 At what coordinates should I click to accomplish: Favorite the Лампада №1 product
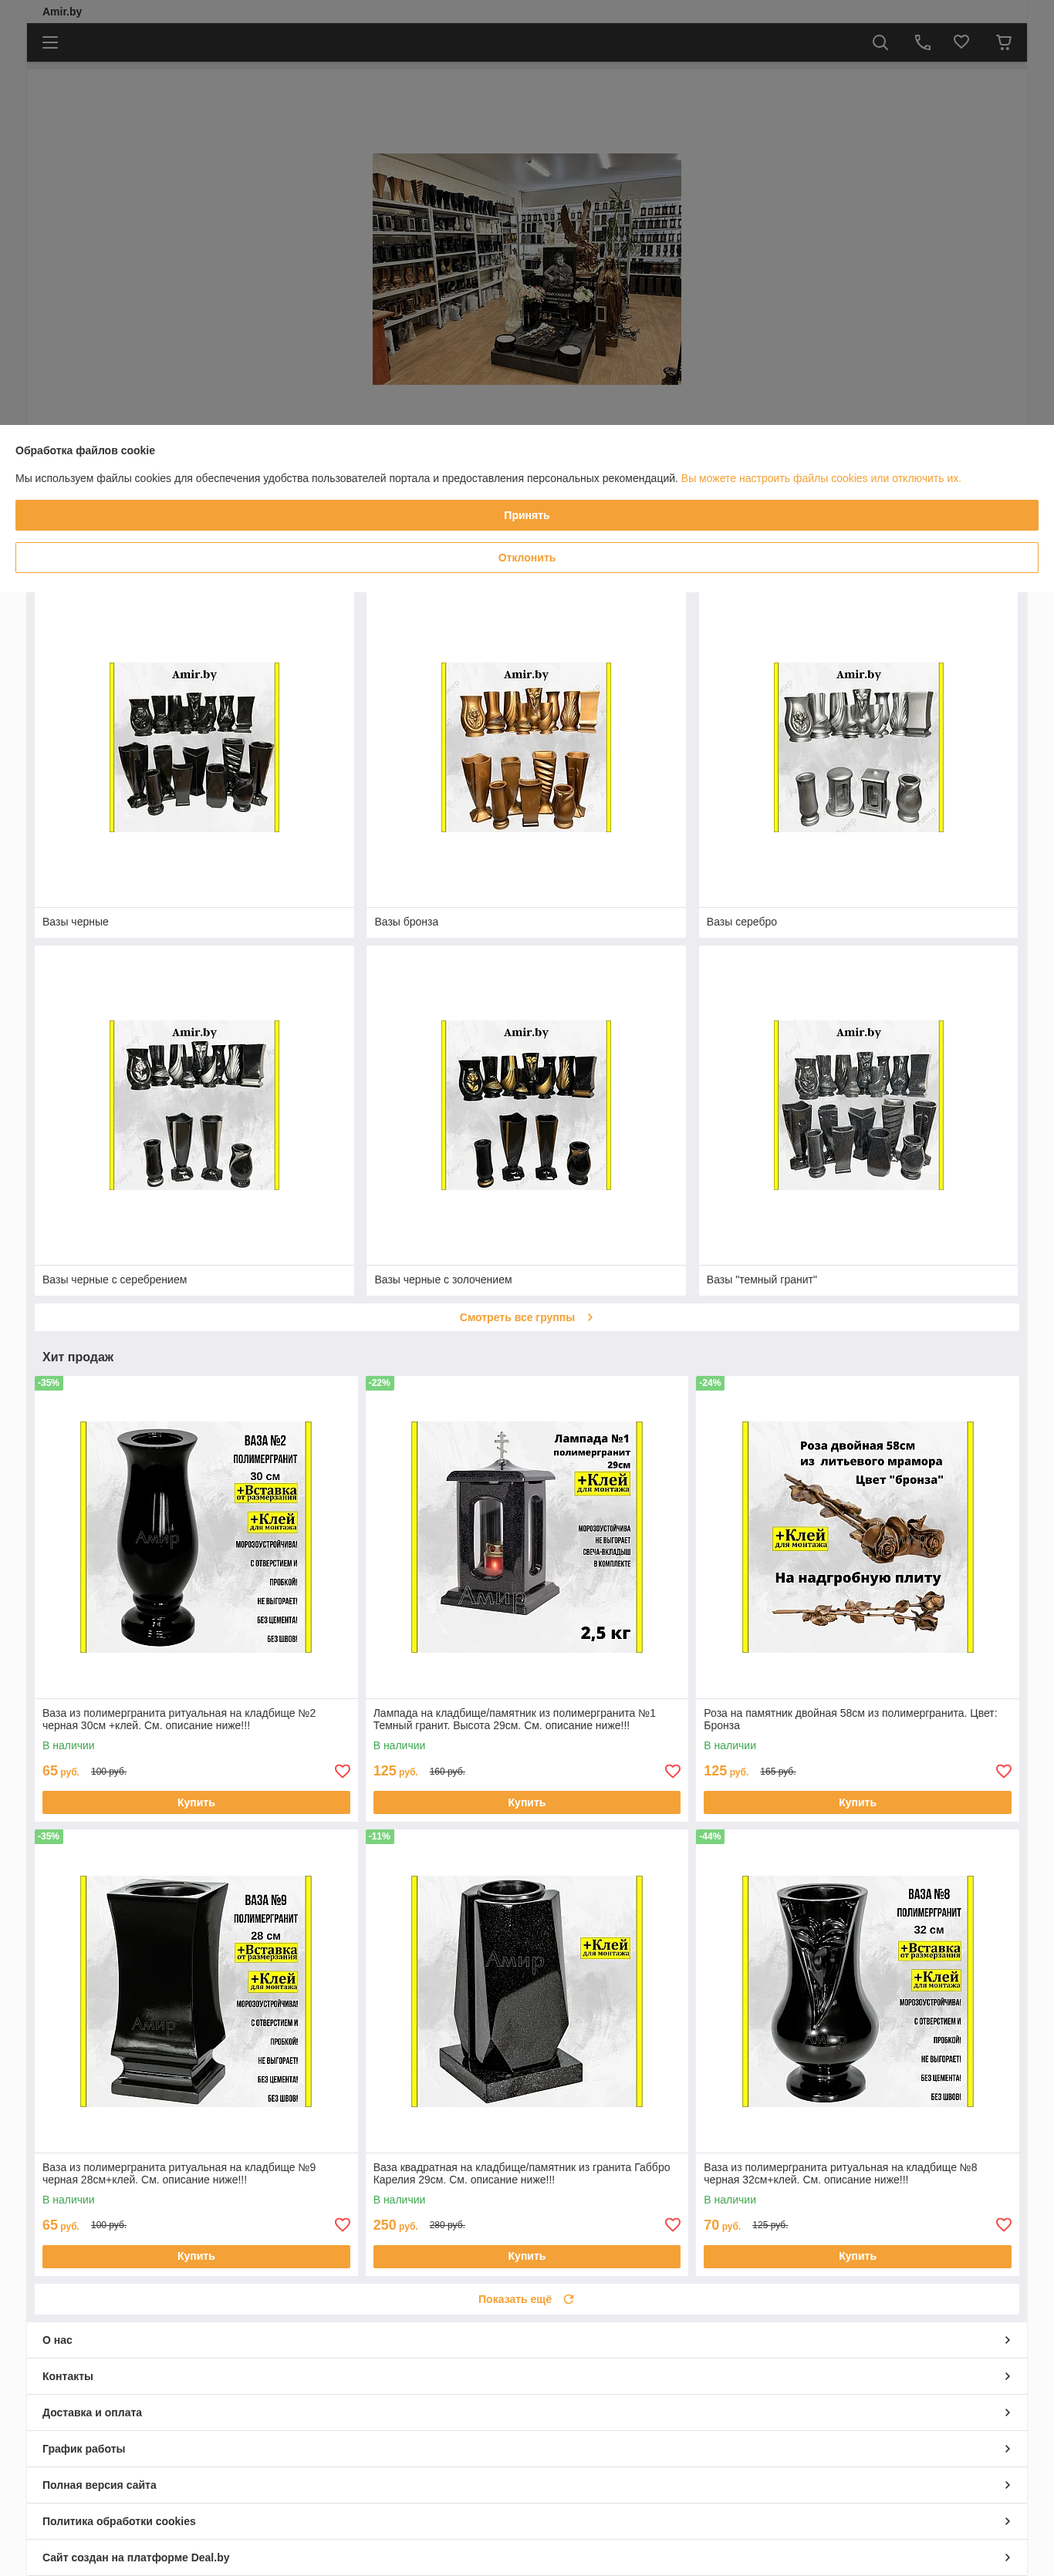click(x=673, y=1771)
